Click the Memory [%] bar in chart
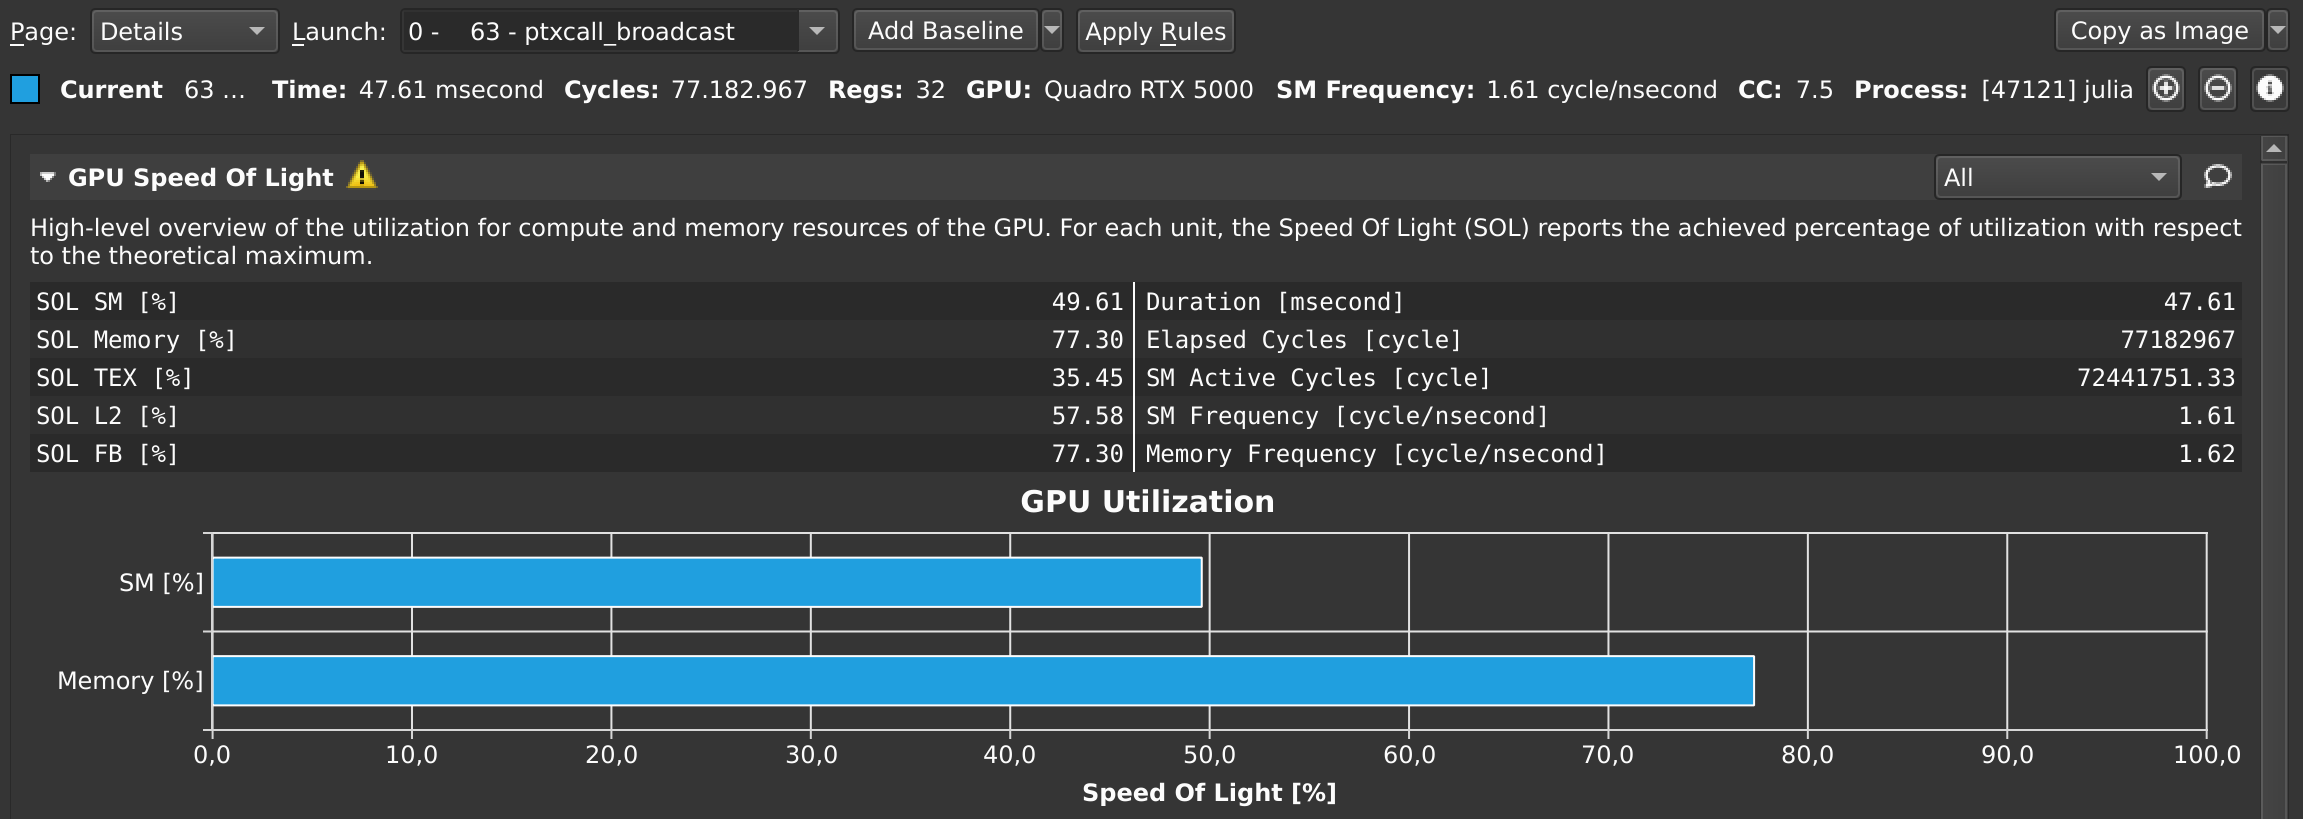2303x819 pixels. click(x=983, y=681)
